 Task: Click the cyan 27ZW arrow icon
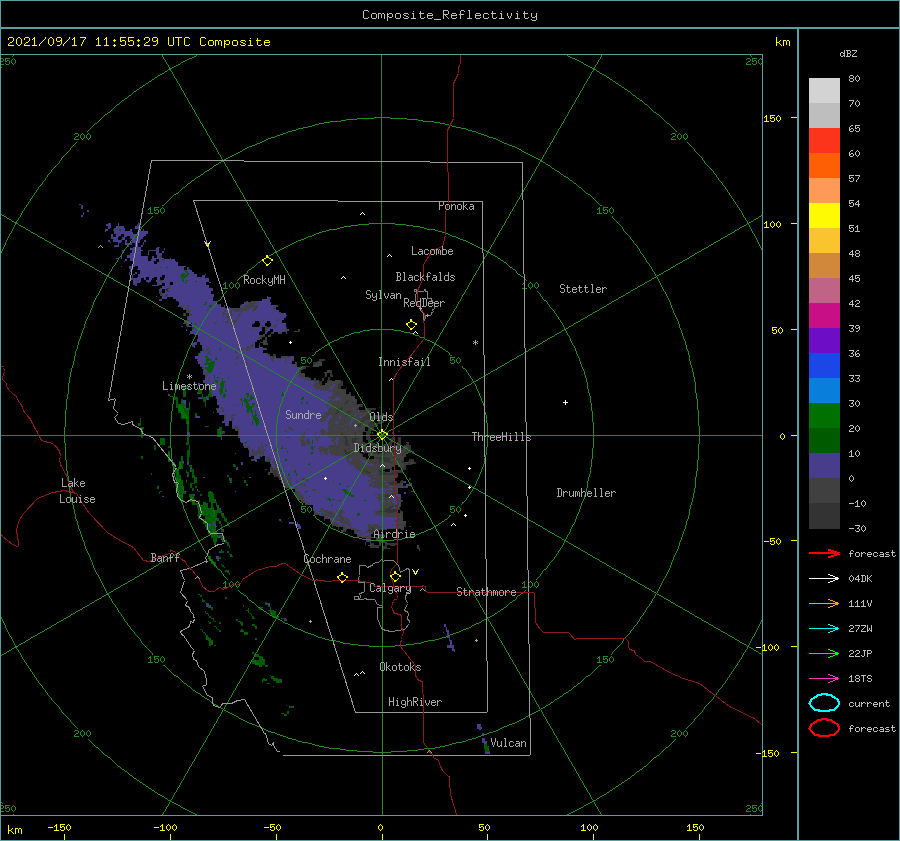tap(824, 629)
